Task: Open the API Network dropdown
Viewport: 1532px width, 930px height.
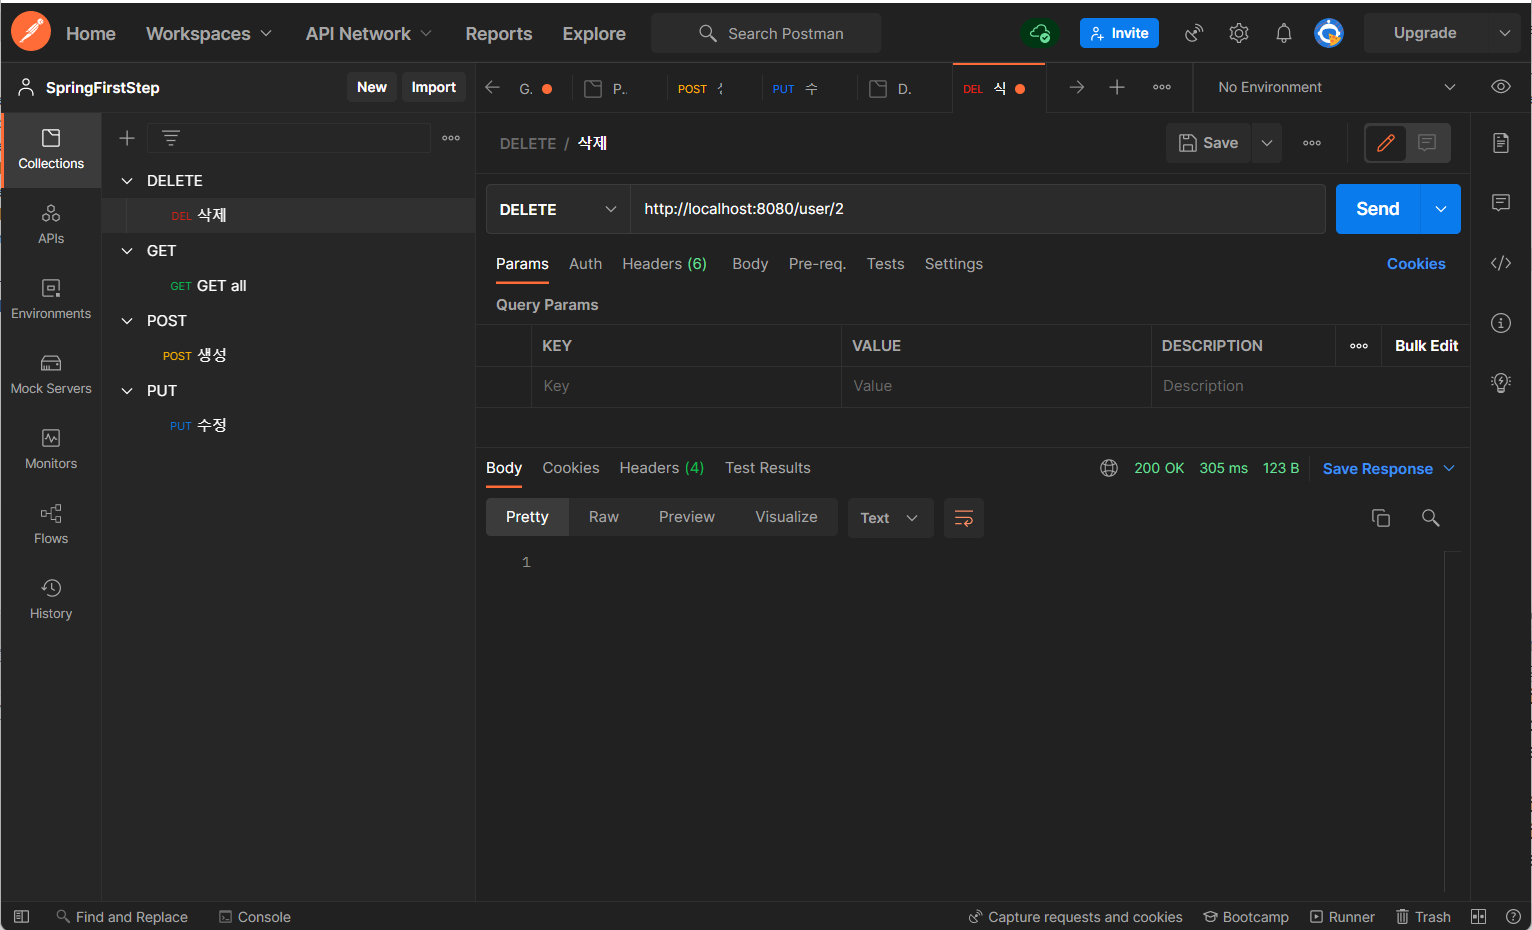Action: coord(369,33)
